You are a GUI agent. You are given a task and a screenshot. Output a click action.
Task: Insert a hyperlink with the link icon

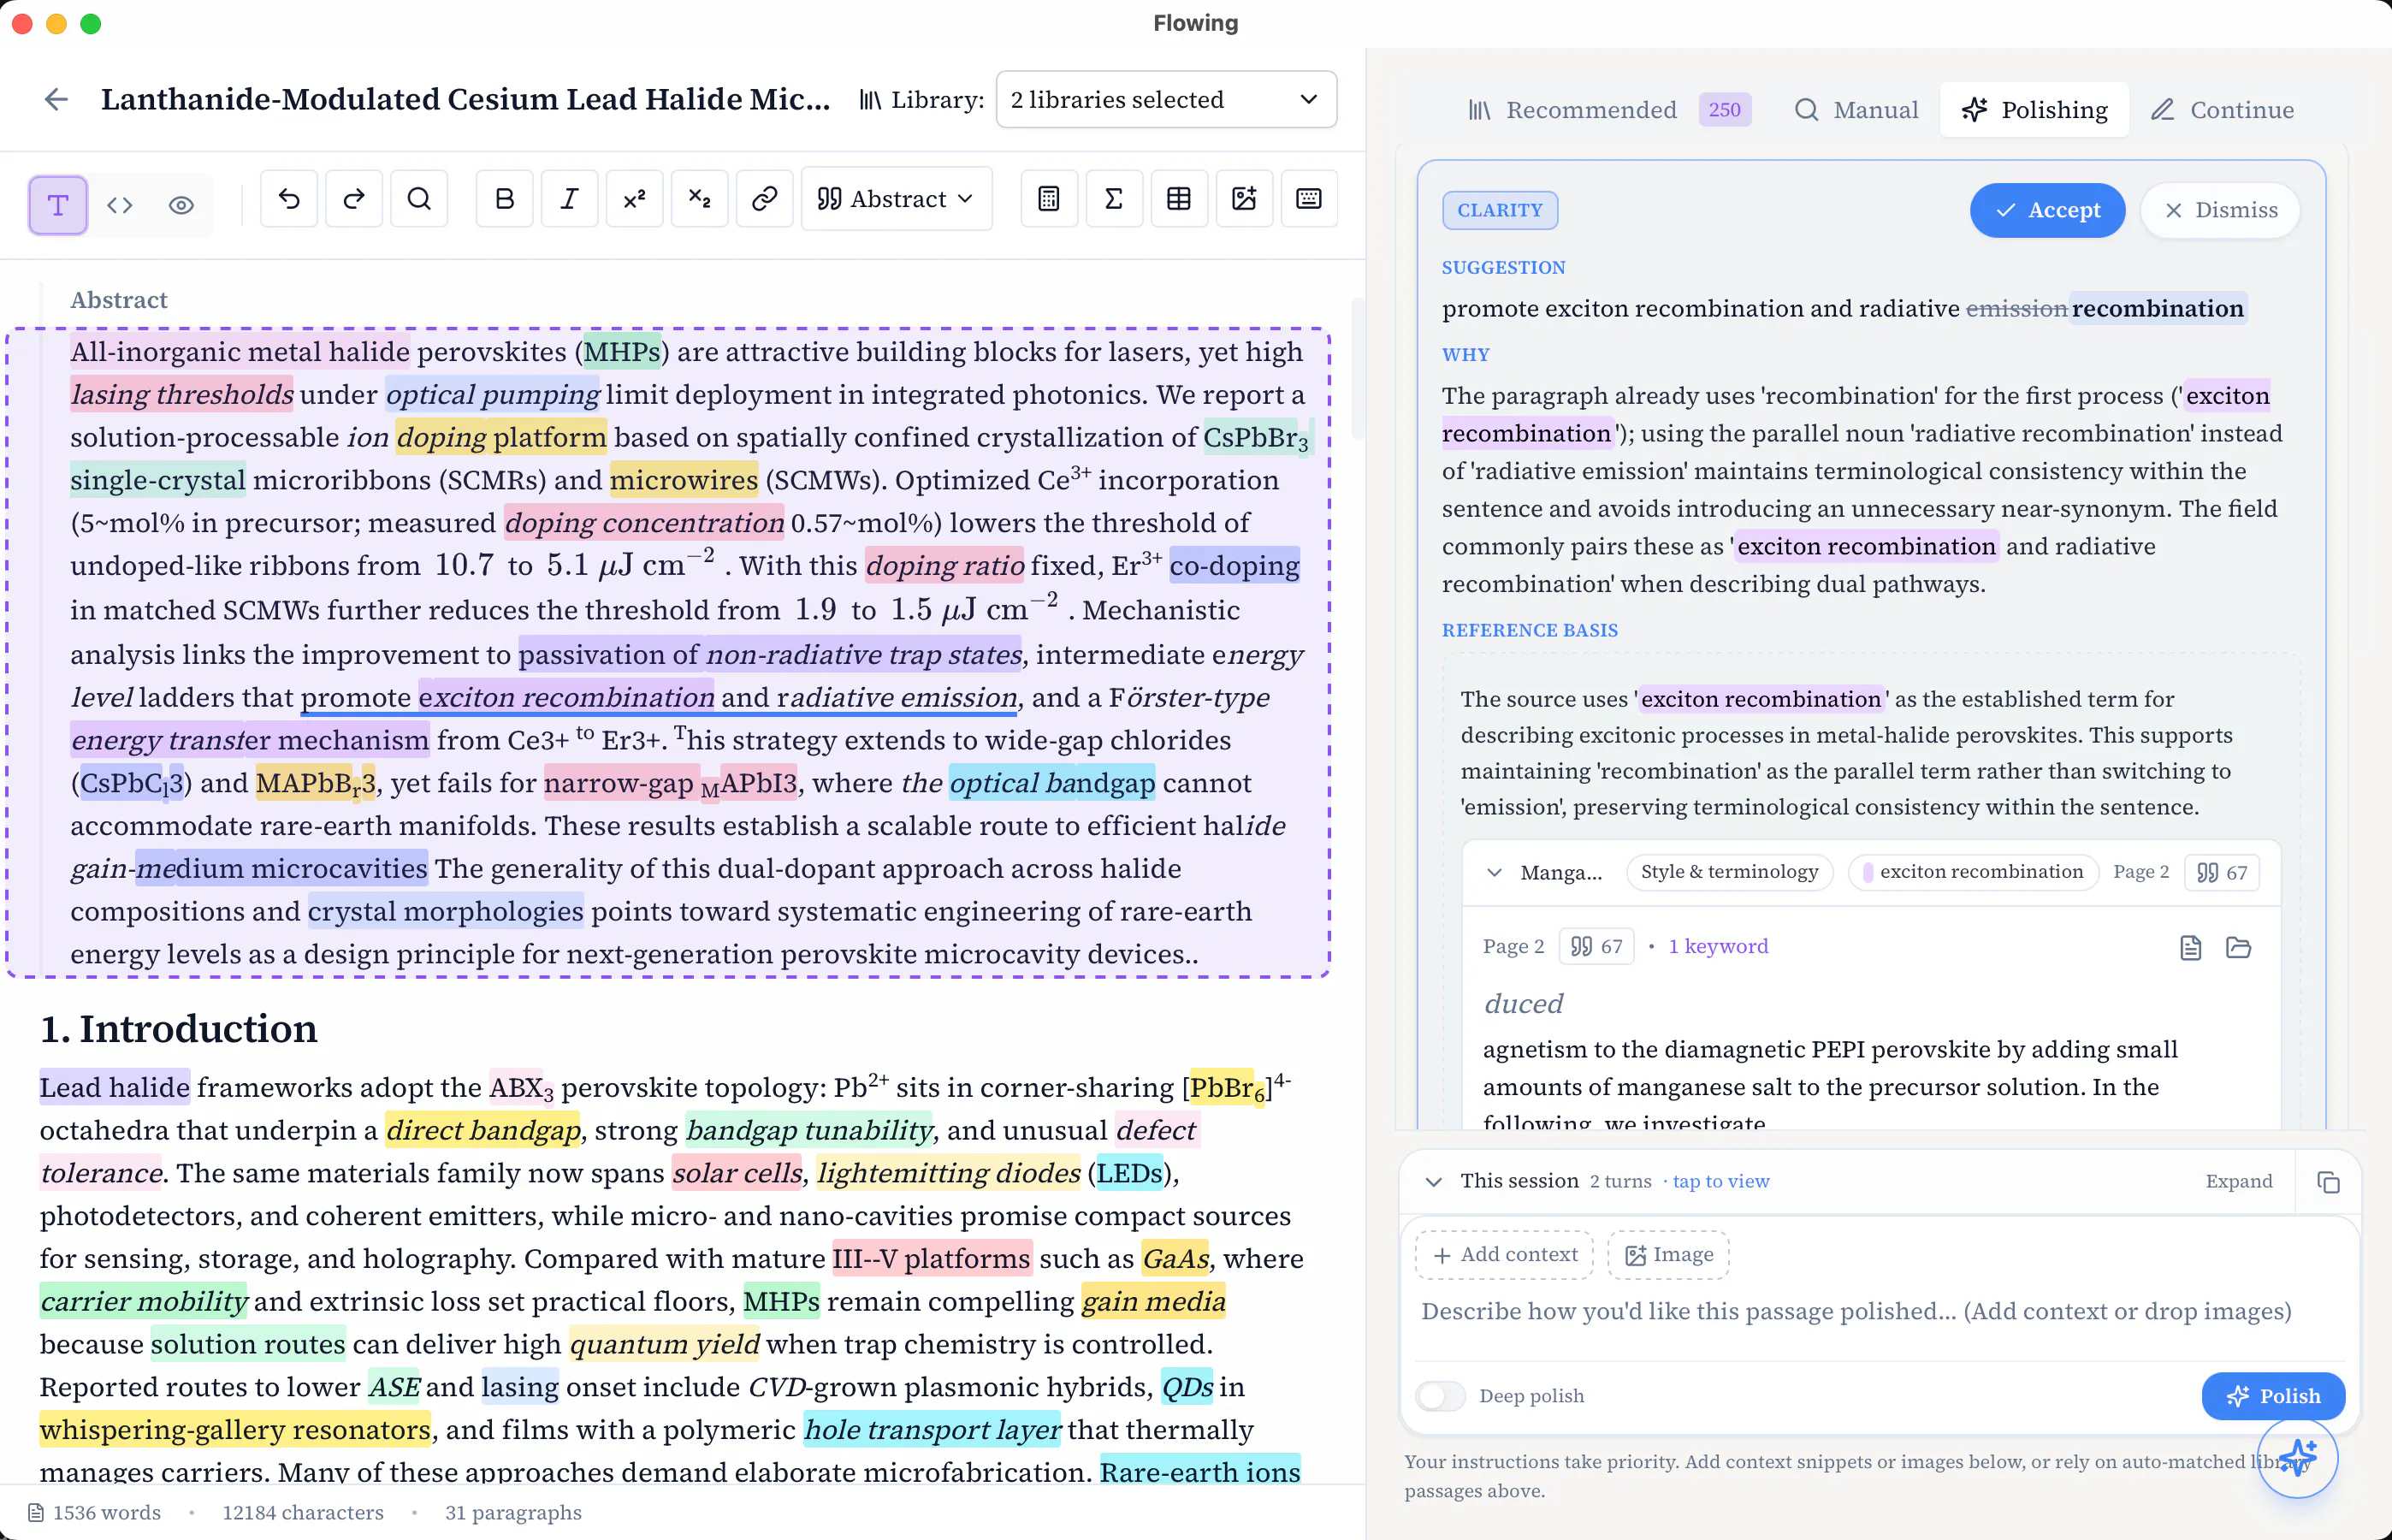765,199
